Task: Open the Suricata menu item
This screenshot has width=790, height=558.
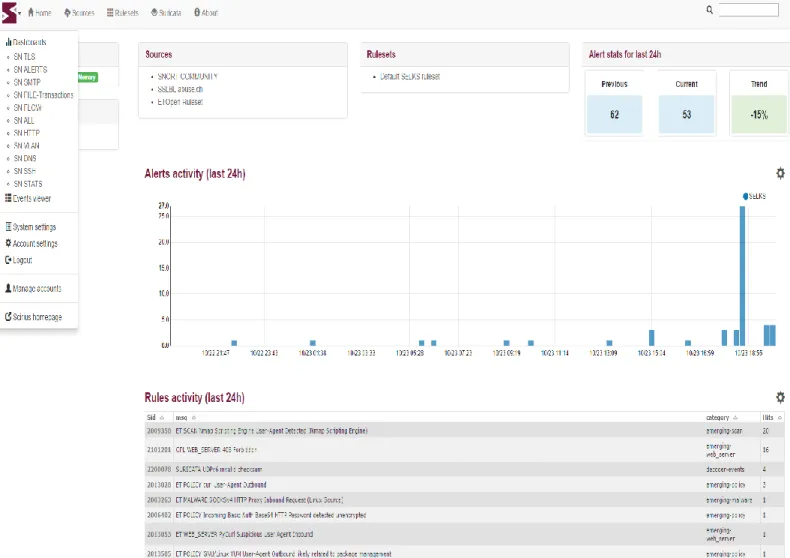Action: coord(166,13)
